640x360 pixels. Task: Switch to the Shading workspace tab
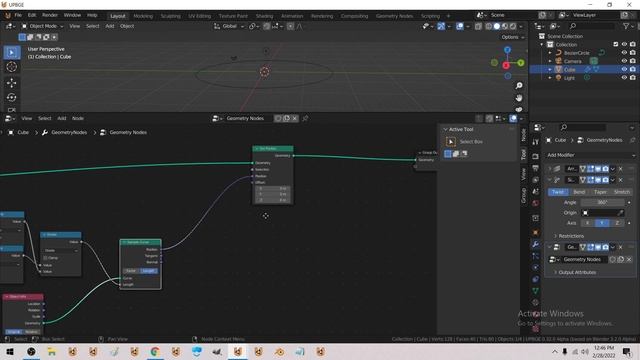click(x=264, y=16)
